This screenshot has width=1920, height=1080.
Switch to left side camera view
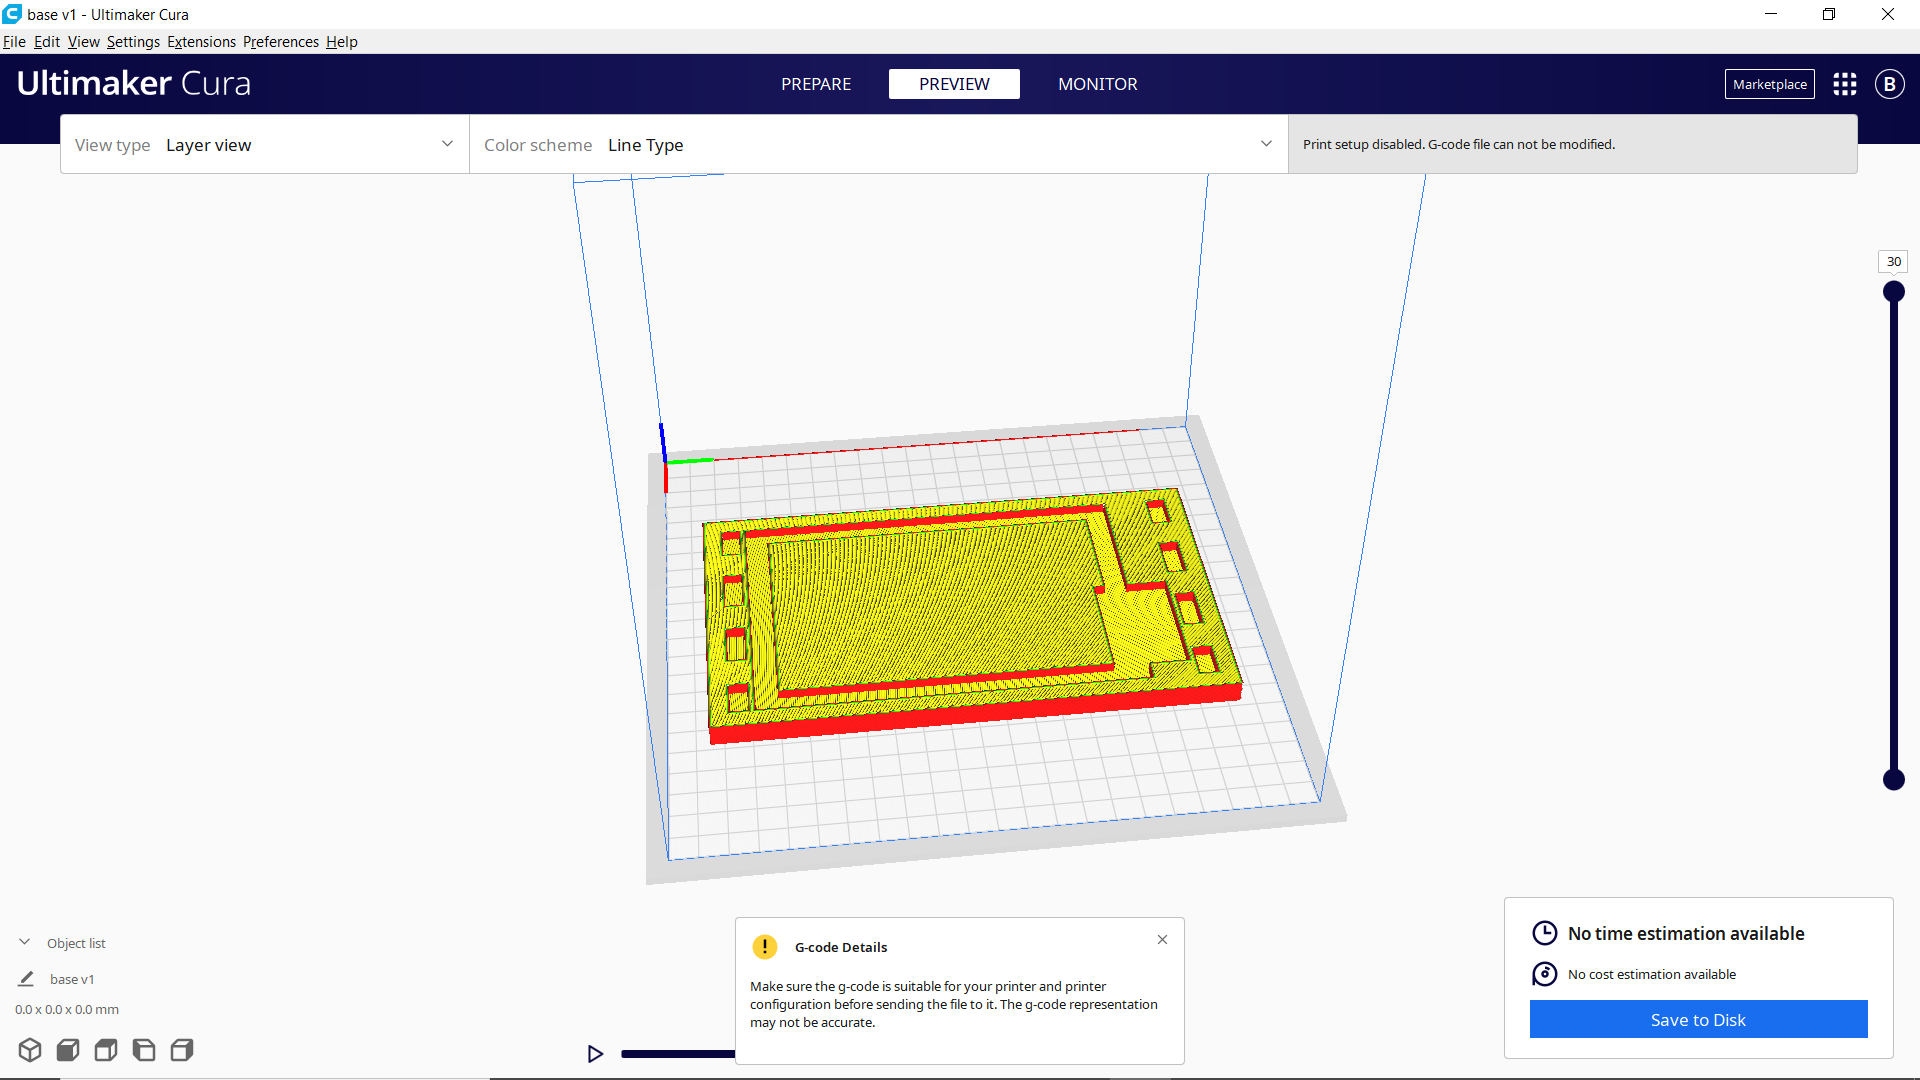(144, 1050)
